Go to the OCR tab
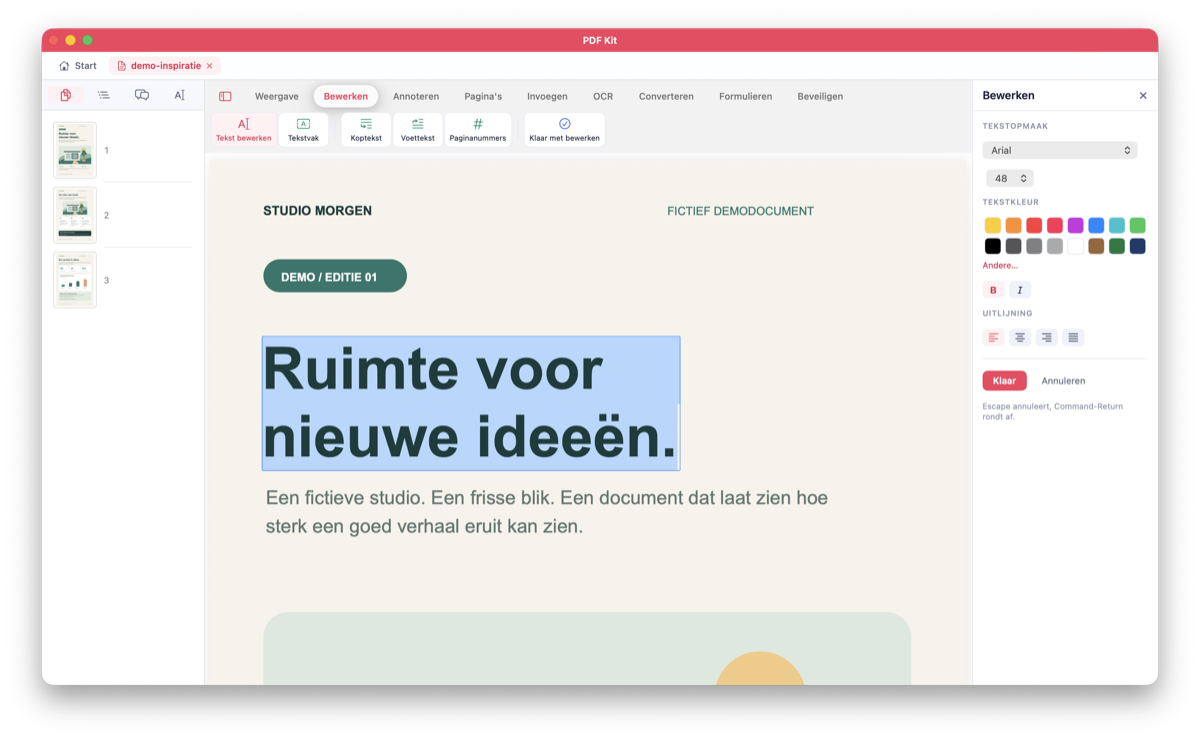This screenshot has width=1200, height=740. (x=603, y=96)
